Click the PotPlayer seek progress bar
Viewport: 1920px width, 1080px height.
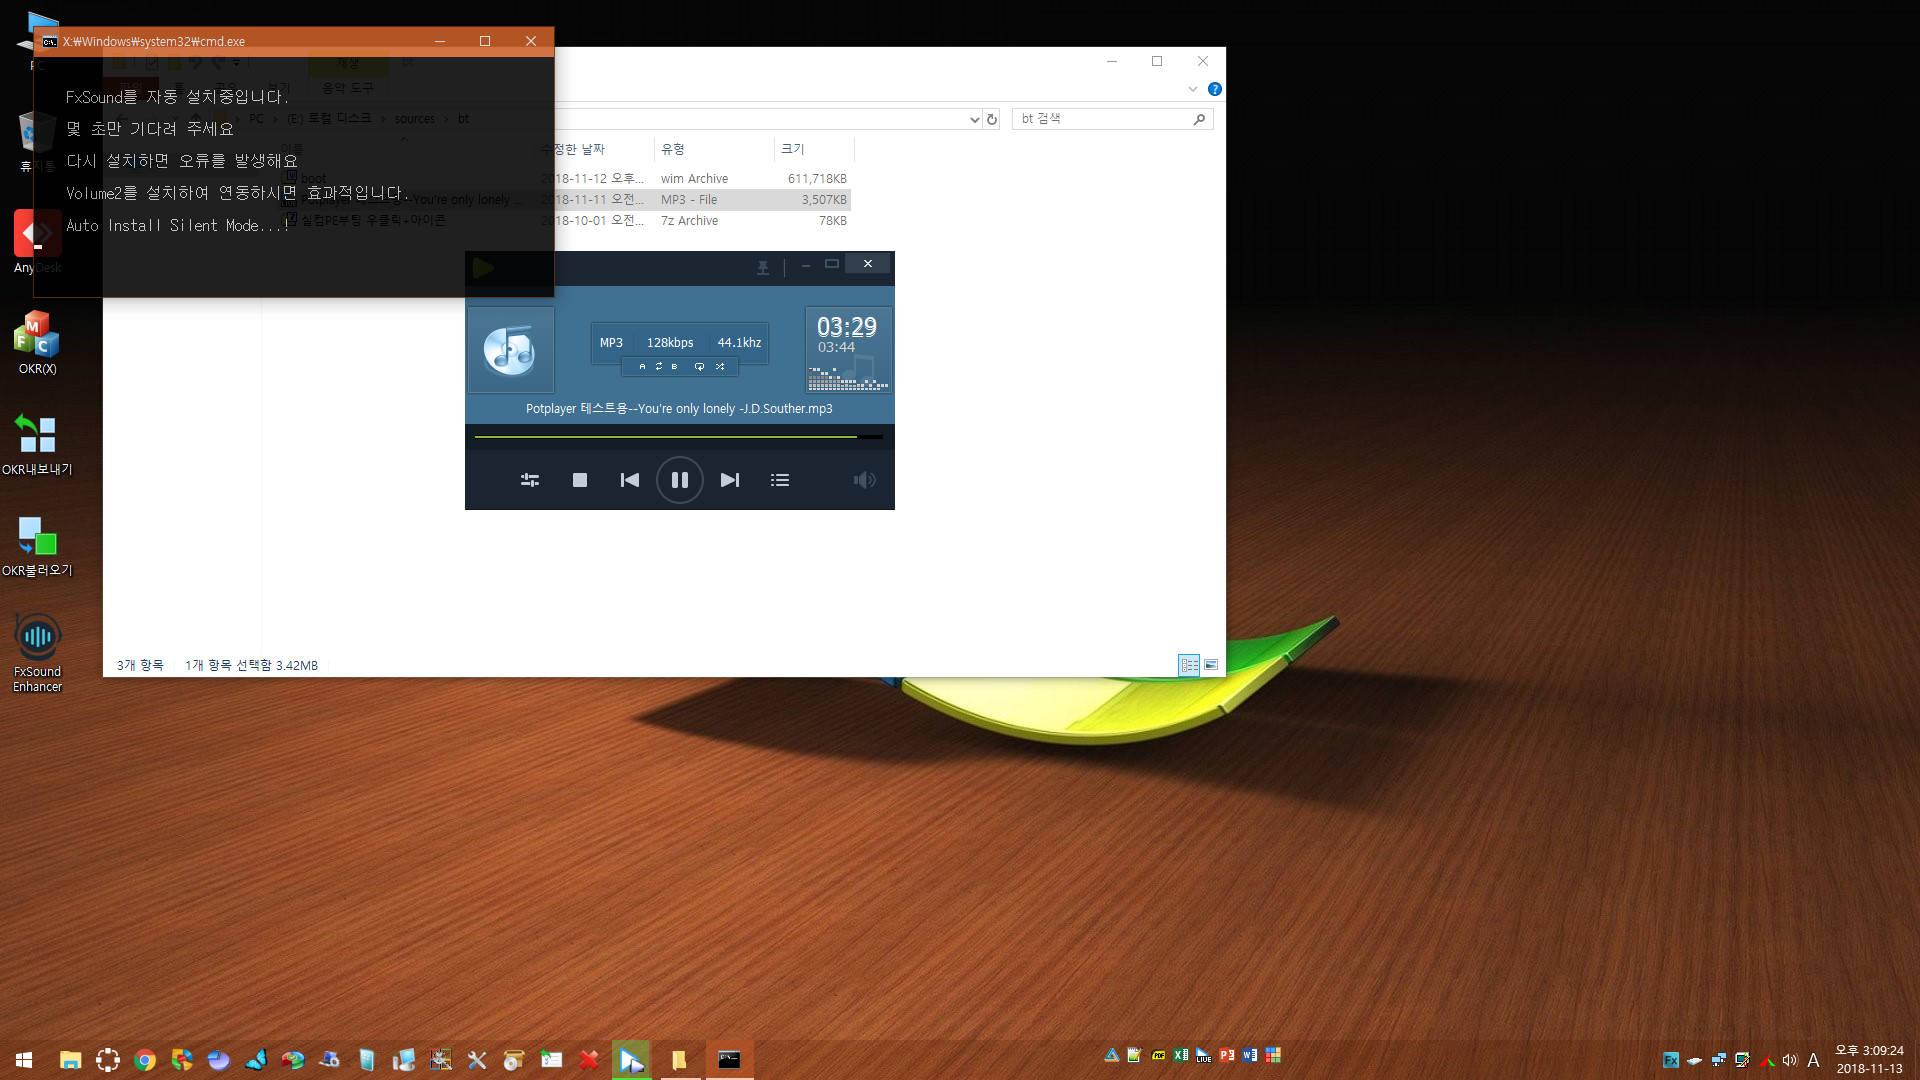pyautogui.click(x=678, y=437)
